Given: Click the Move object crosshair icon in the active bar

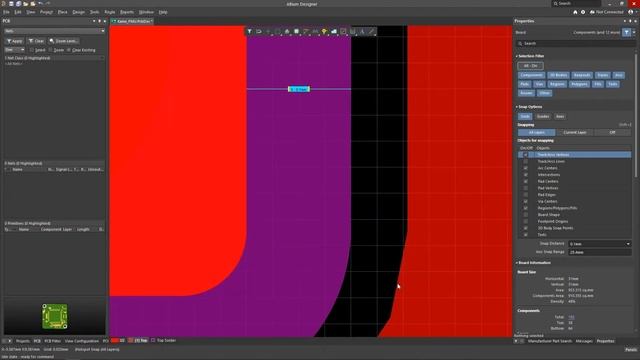Looking at the screenshot, I should 268,31.
